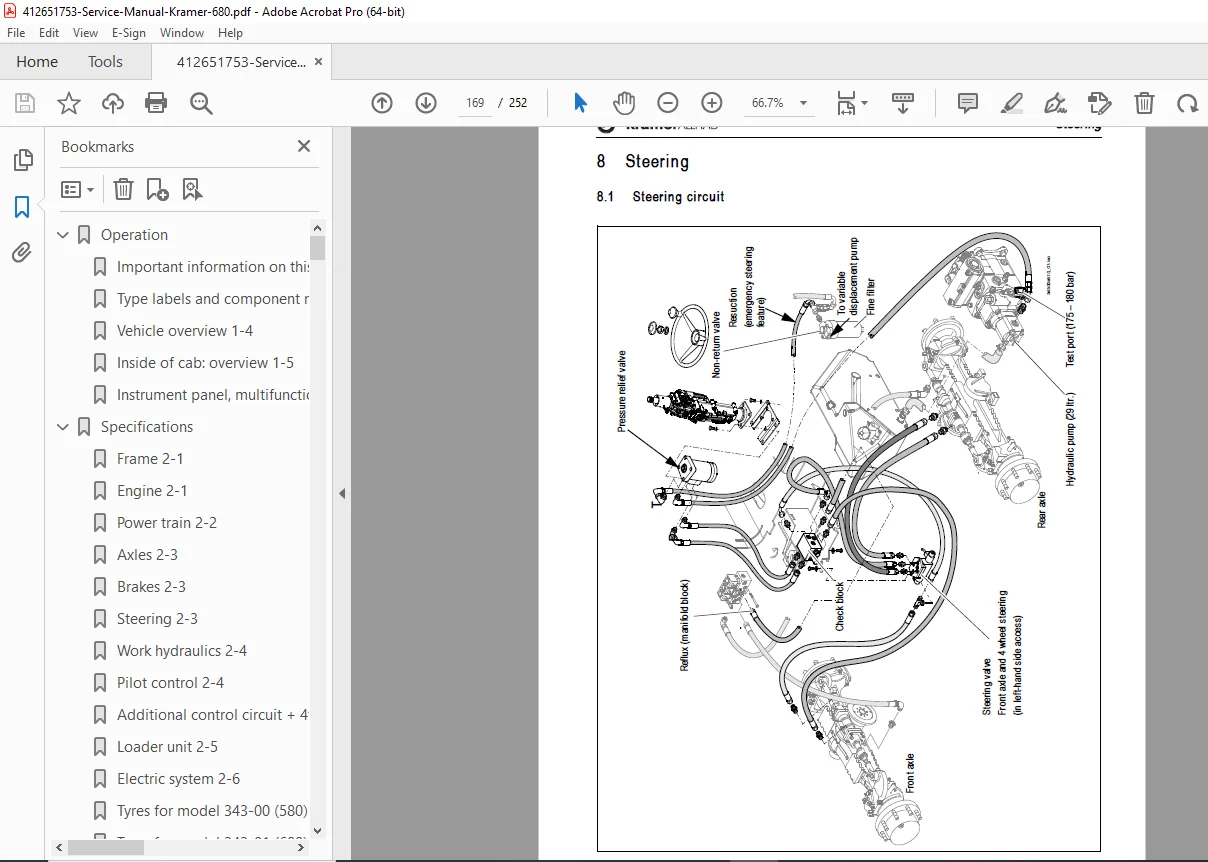Go to previous page arrow
The height and width of the screenshot is (862, 1208).
coord(382,103)
